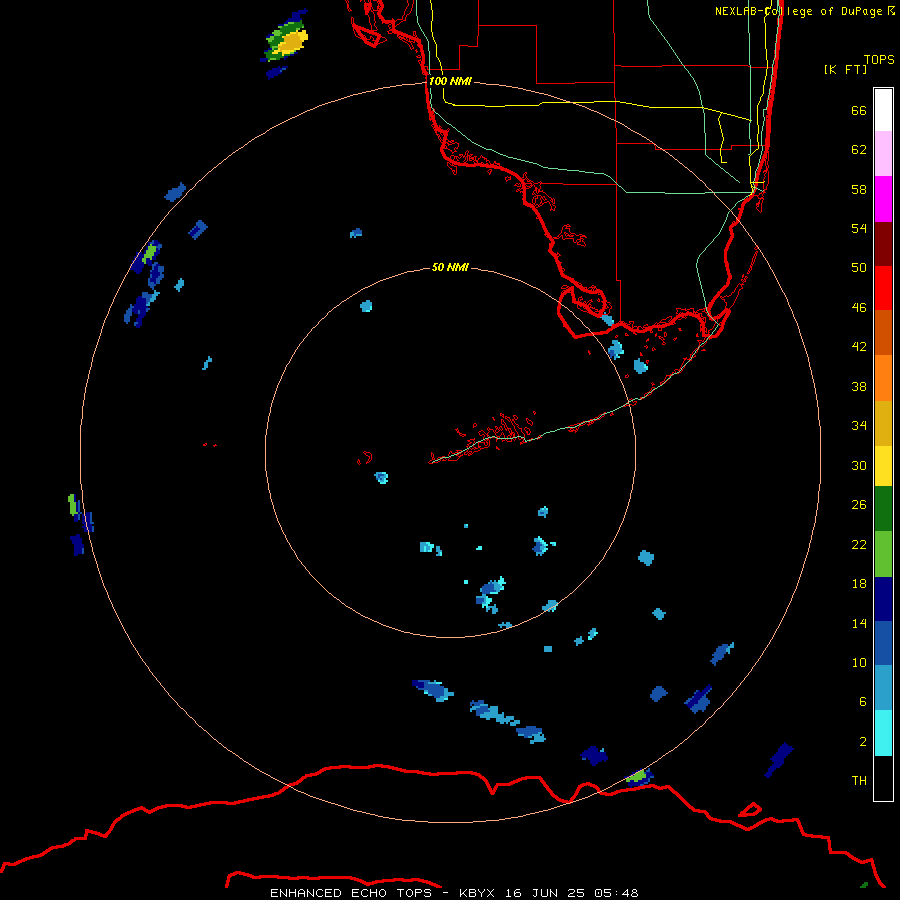Viewport: 900px width, 900px height.
Task: Click the '30' legend value
Action: (859, 465)
